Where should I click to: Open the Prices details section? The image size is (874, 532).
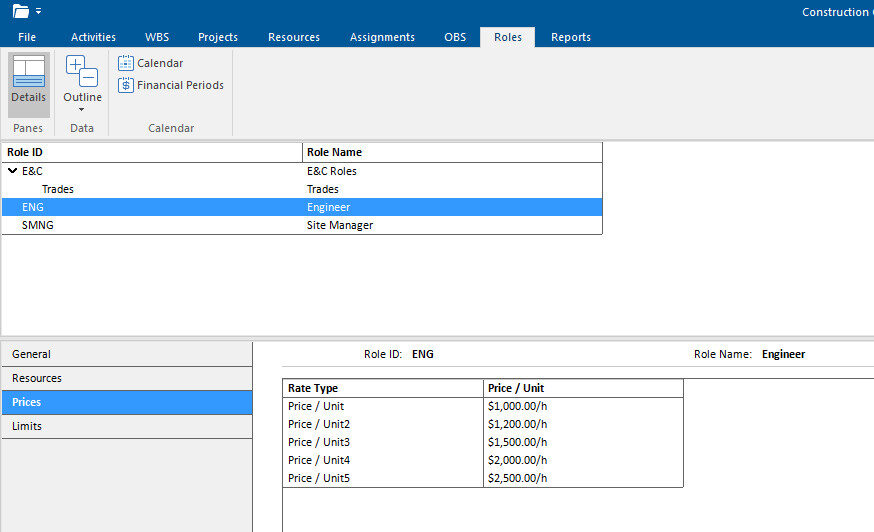click(x=127, y=402)
